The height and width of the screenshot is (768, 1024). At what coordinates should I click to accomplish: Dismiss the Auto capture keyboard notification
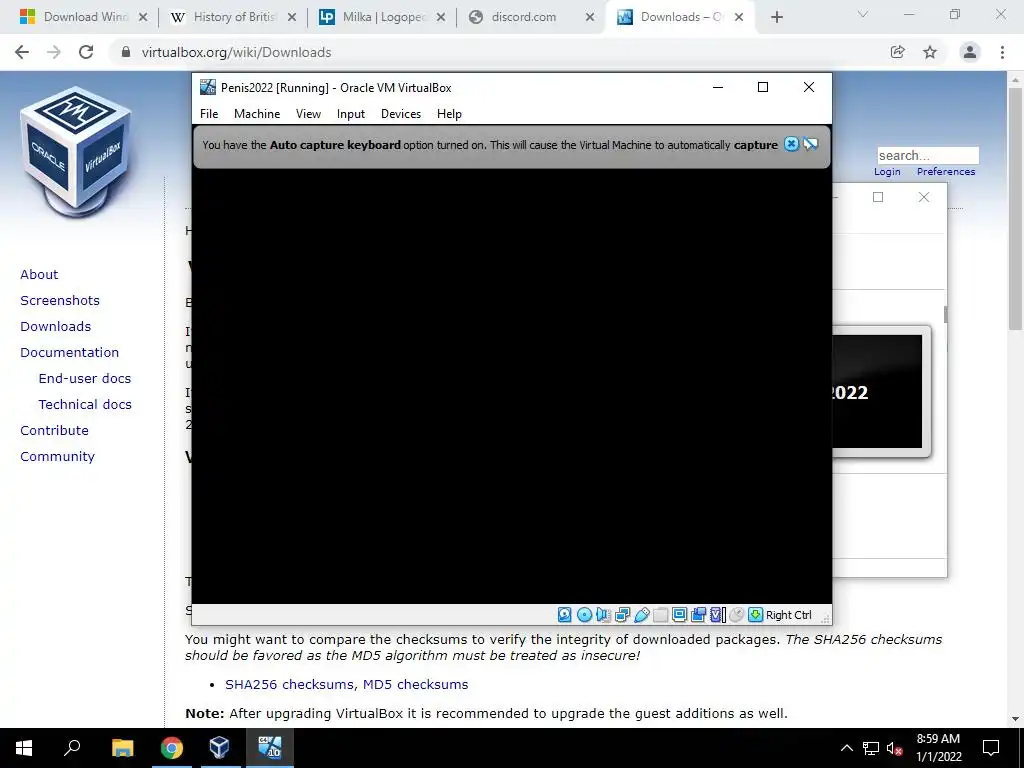click(x=791, y=144)
